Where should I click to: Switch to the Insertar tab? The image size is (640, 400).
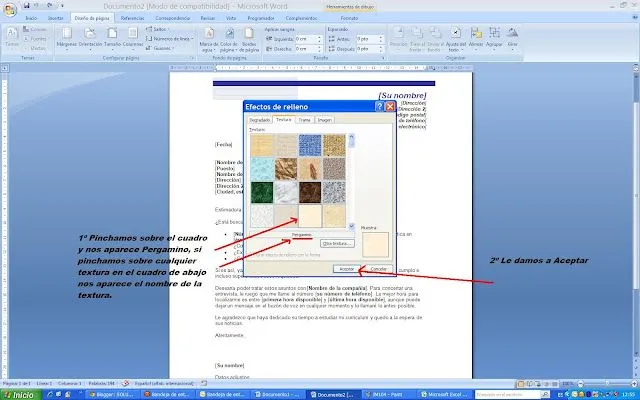[x=56, y=18]
